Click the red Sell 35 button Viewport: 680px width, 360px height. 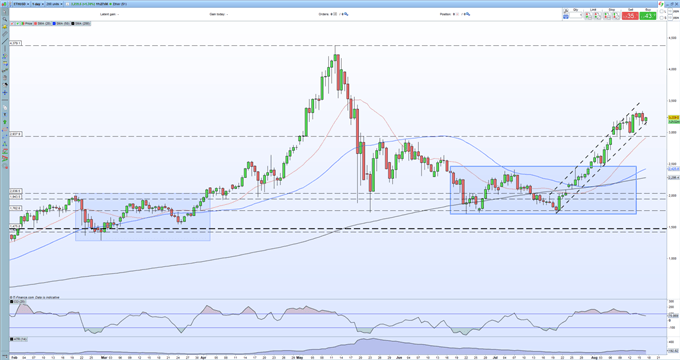(630, 16)
